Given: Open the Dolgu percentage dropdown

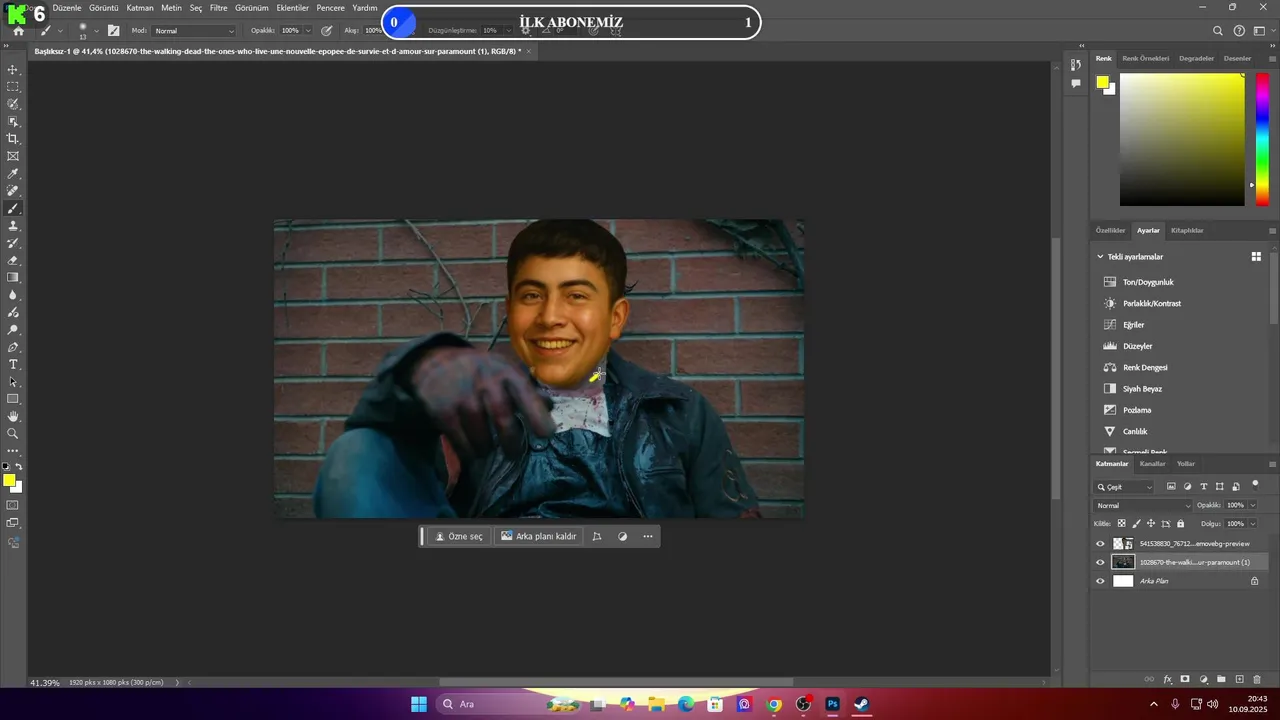Looking at the screenshot, I should coord(1252,523).
